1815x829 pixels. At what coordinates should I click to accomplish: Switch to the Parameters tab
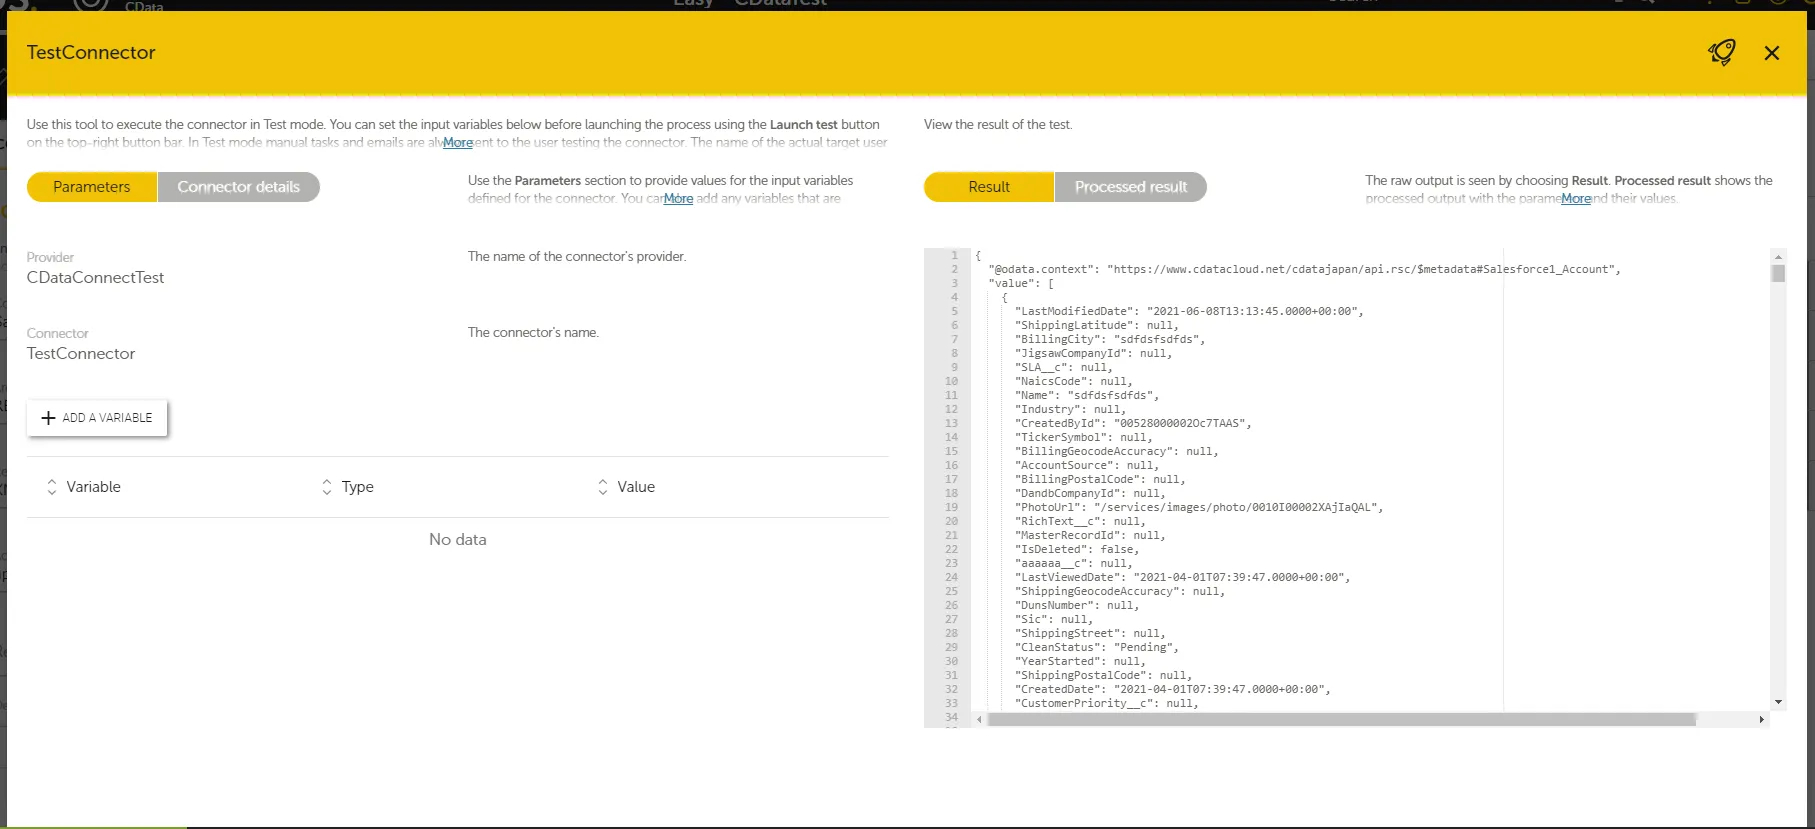coord(92,187)
